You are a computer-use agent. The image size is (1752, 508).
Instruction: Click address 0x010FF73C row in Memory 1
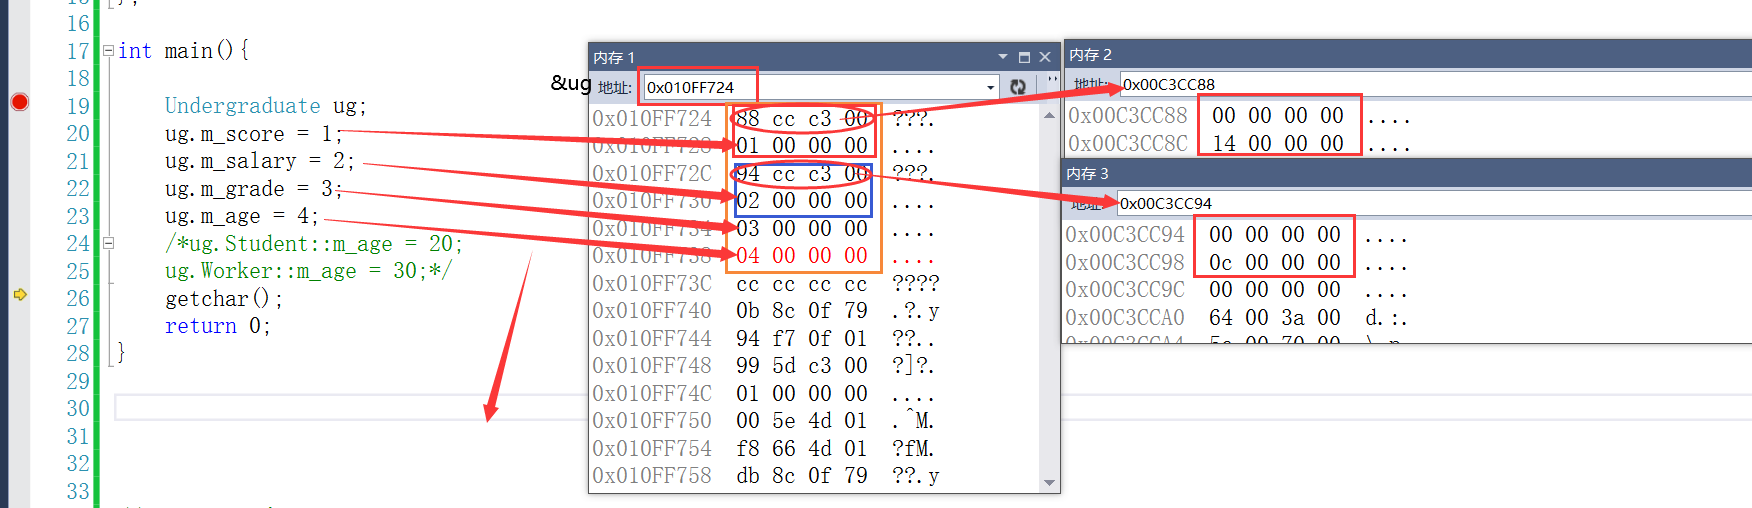652,284
